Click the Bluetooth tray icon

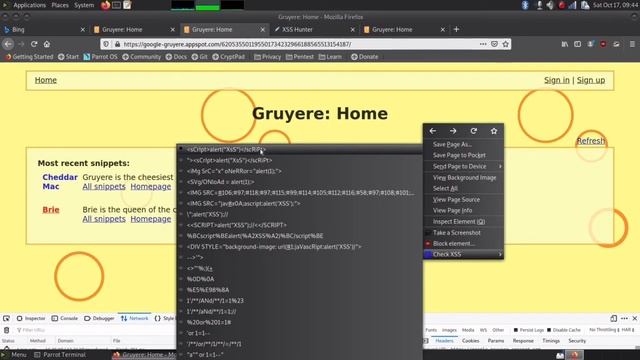(525, 5)
